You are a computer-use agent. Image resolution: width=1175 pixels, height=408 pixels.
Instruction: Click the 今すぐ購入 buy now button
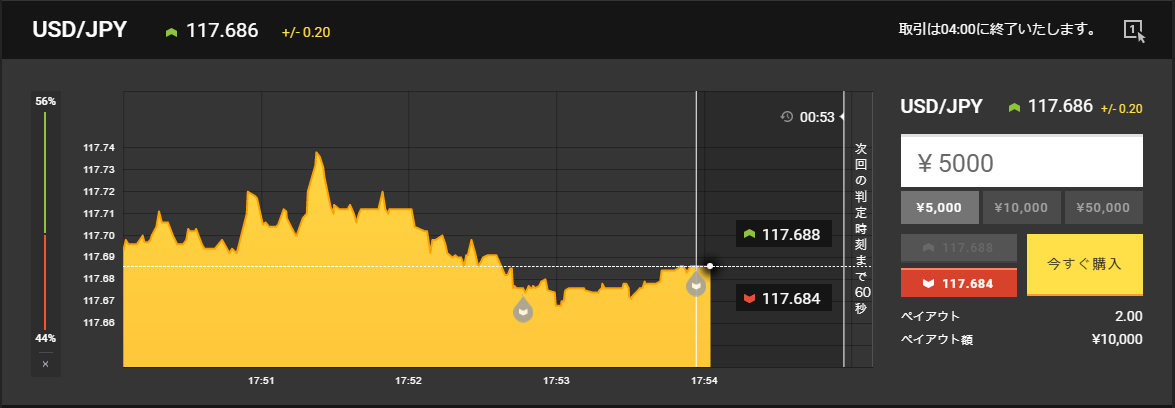click(1084, 265)
